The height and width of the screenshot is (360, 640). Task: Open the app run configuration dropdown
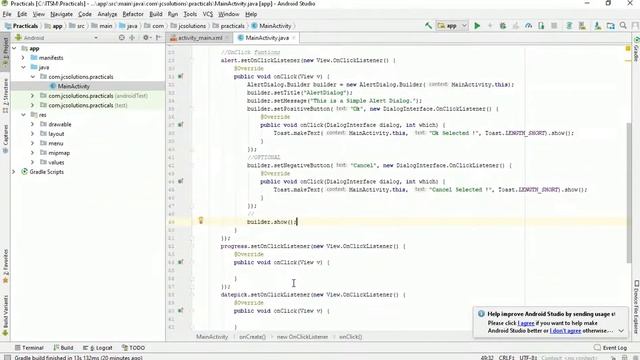(452, 26)
